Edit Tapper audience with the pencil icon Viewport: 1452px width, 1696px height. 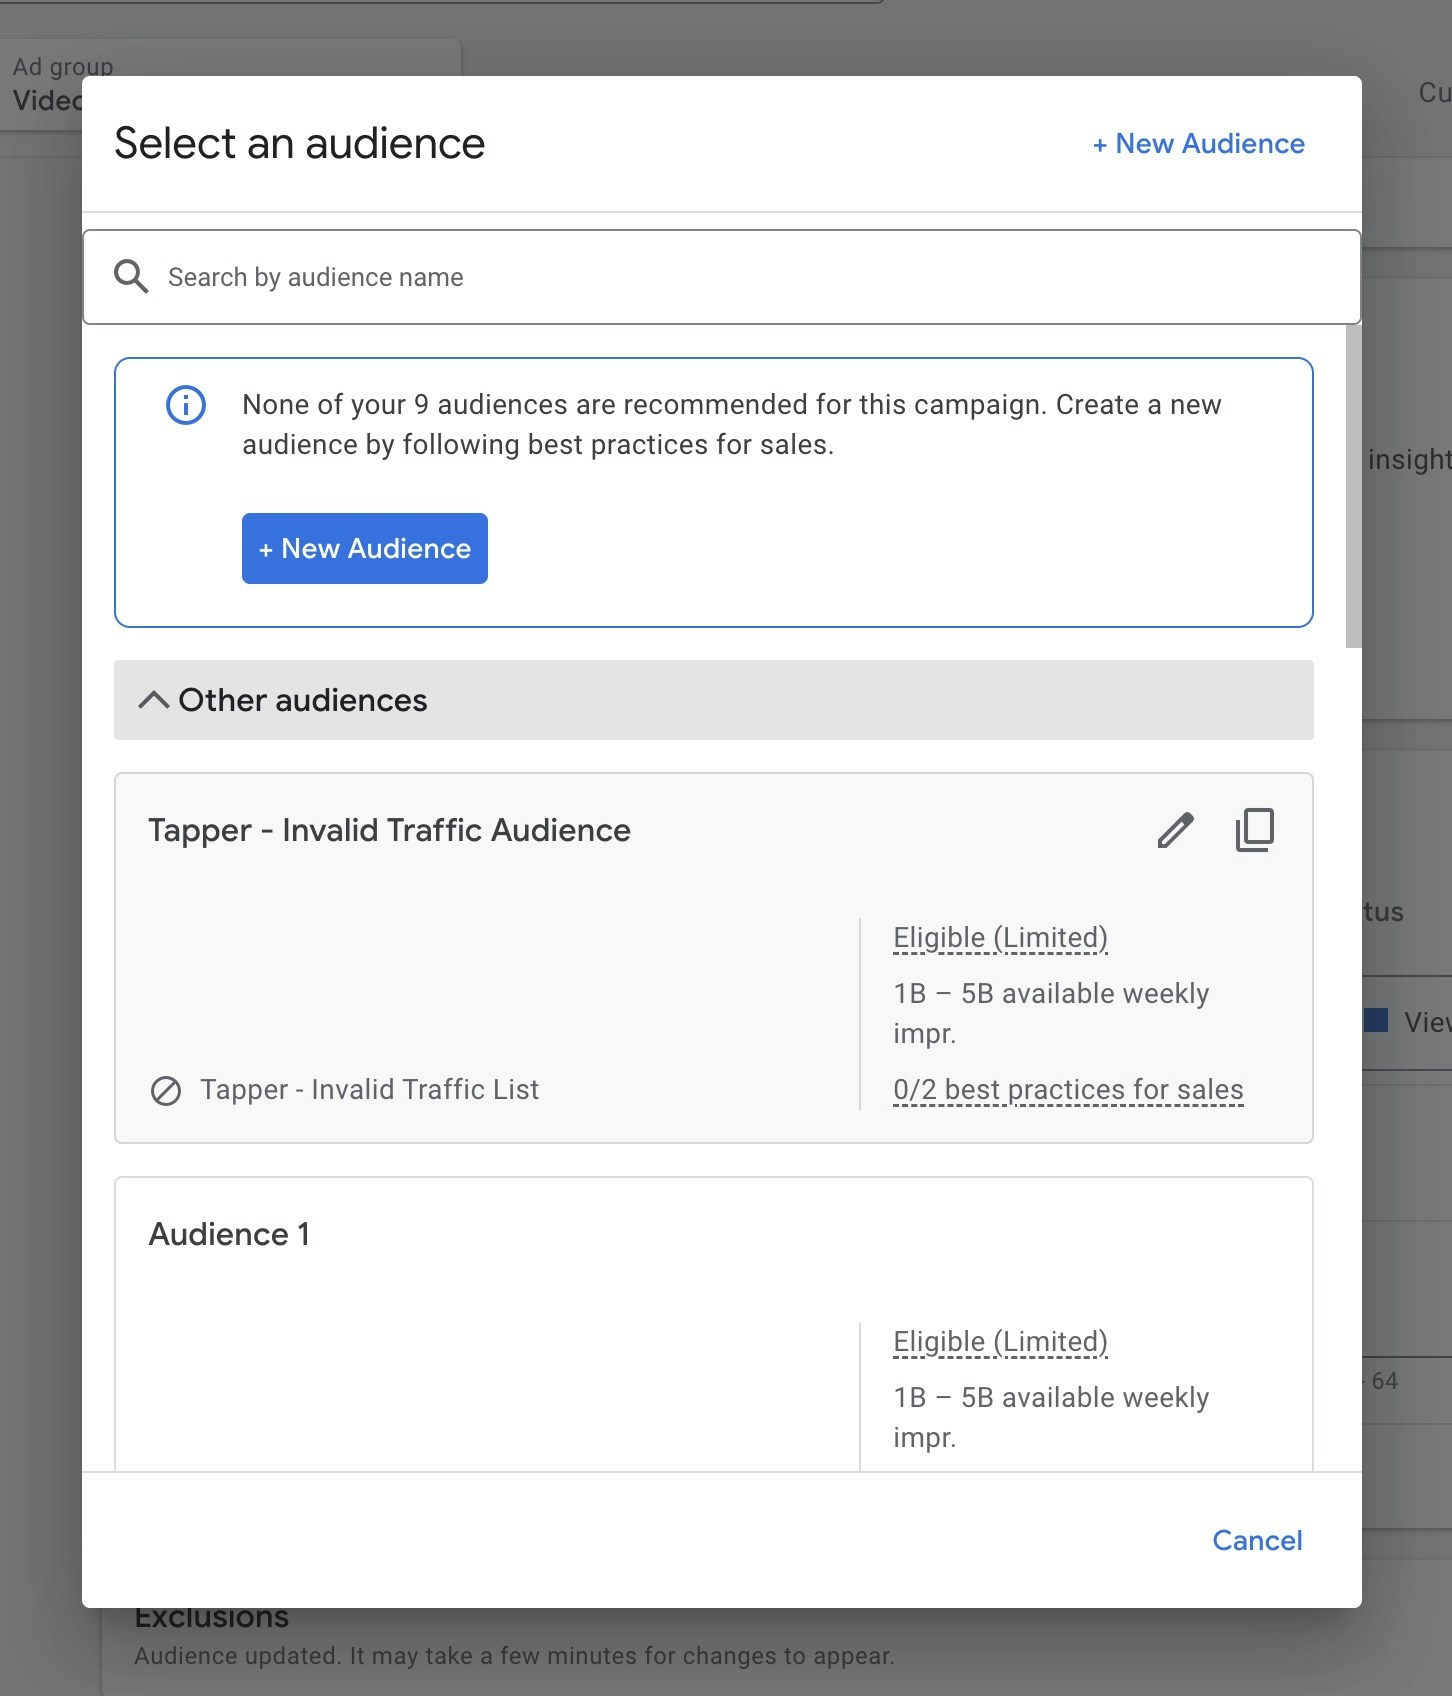(1175, 830)
